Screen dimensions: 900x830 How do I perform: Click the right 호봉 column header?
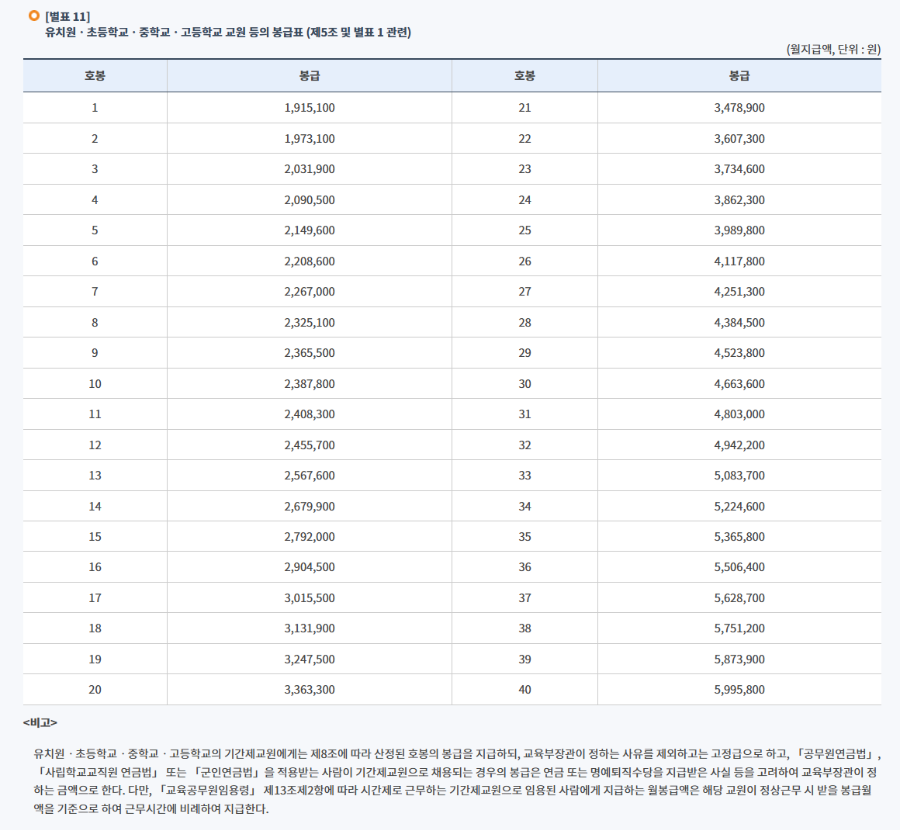(x=523, y=76)
